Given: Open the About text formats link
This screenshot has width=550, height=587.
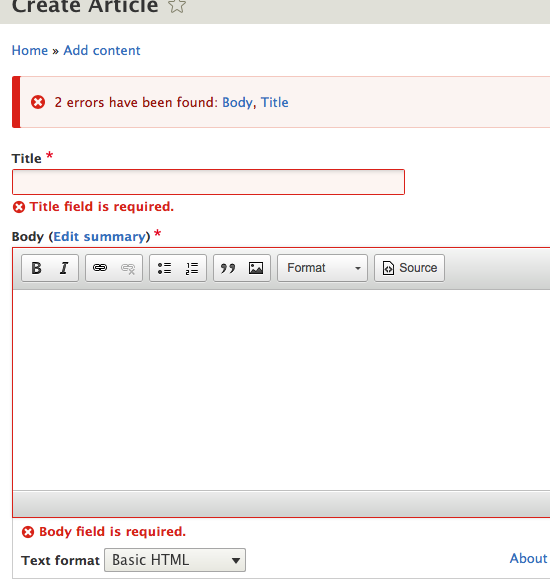Looking at the screenshot, I should (x=529, y=558).
